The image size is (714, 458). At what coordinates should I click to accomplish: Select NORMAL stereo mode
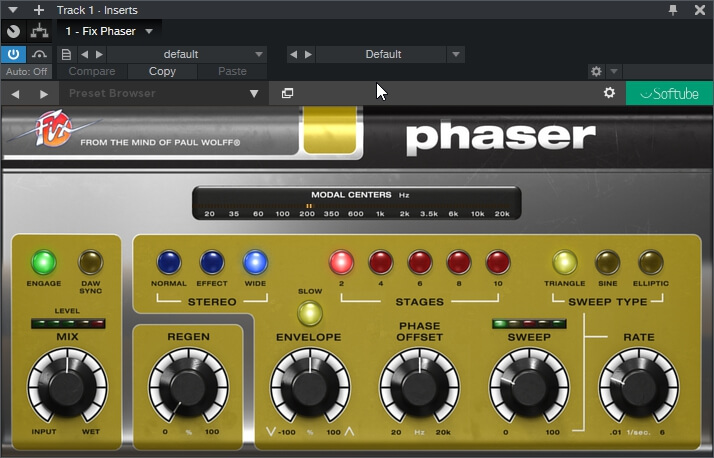point(169,263)
